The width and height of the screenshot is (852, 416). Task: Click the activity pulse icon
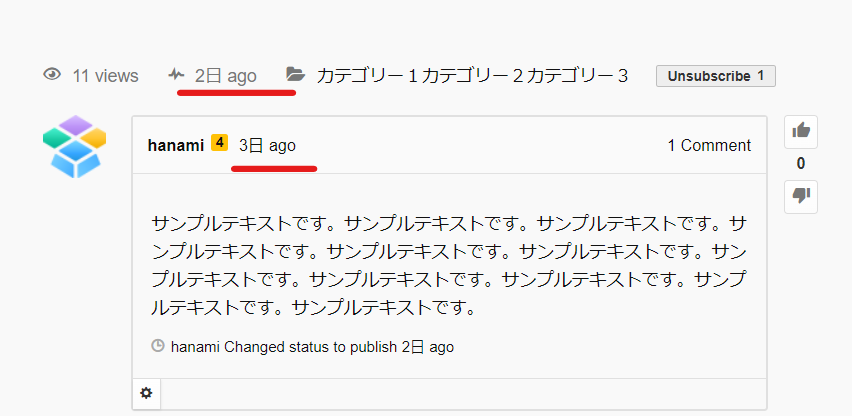(177, 75)
